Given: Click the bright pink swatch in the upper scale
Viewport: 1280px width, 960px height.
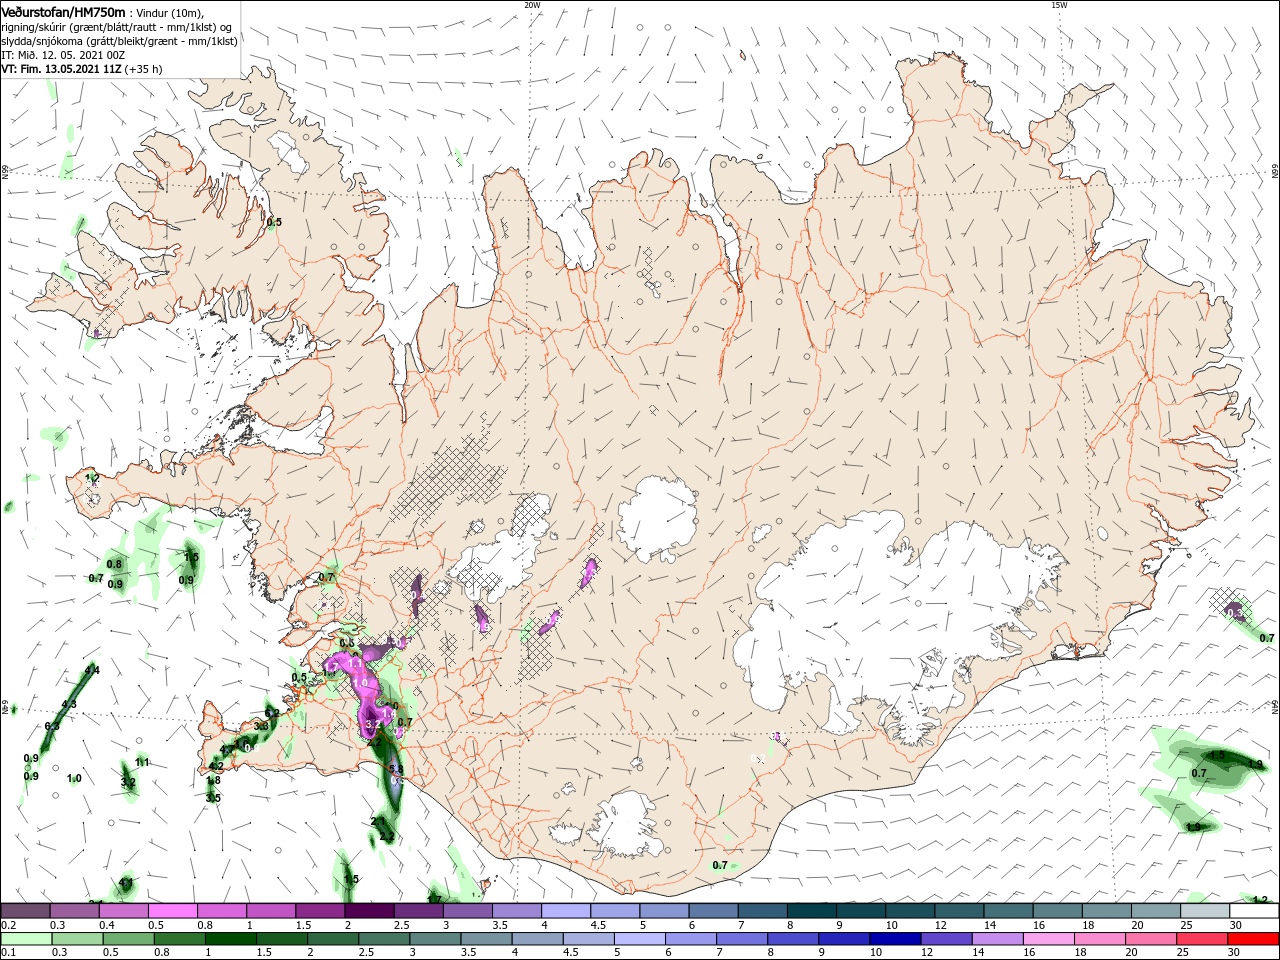Looking at the screenshot, I should point(173,911).
